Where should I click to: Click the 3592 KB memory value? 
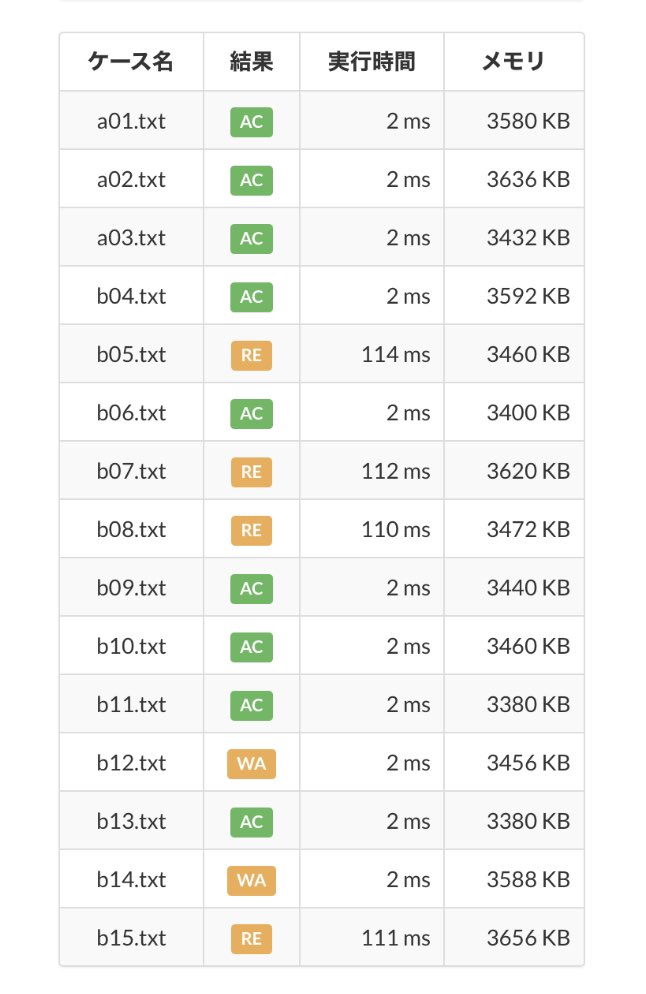pyautogui.click(x=528, y=296)
